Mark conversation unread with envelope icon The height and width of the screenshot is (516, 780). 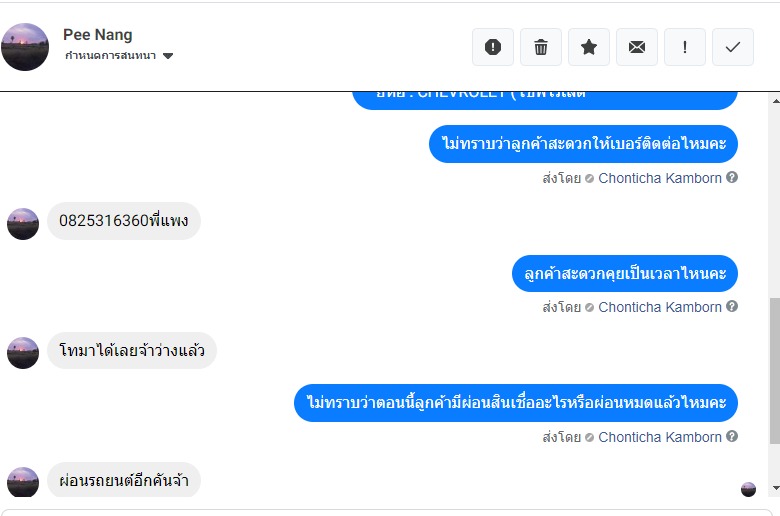pos(637,47)
